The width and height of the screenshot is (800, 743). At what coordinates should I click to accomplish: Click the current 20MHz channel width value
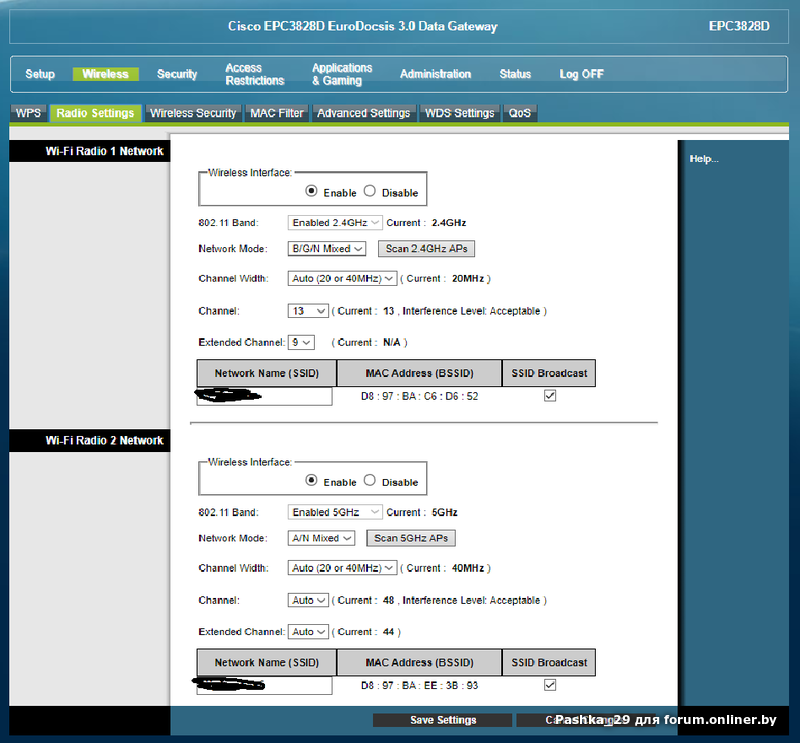pyautogui.click(x=468, y=279)
